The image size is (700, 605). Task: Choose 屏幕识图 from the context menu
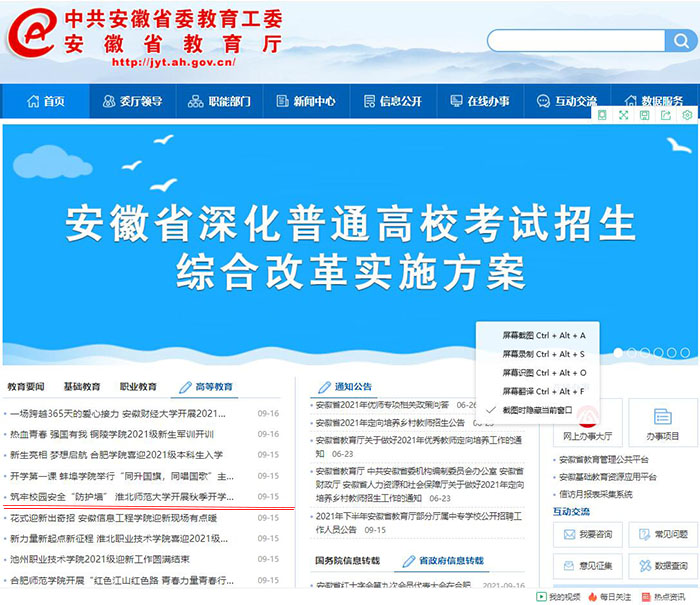click(x=544, y=373)
